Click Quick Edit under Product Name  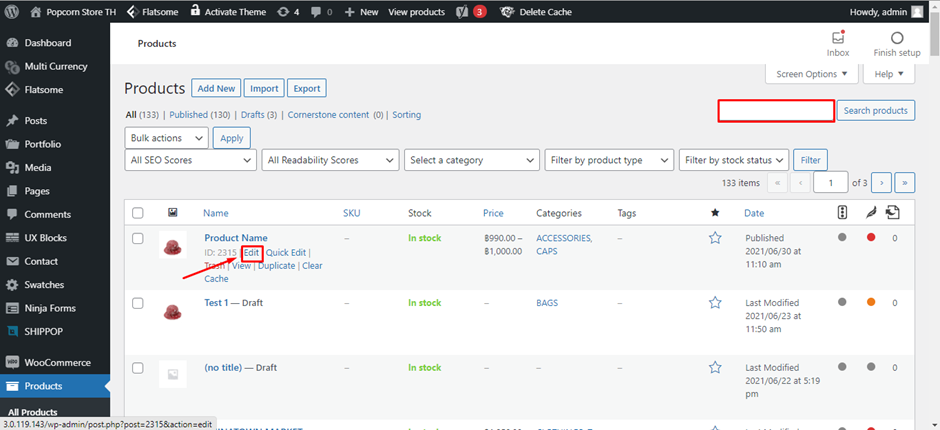286,253
